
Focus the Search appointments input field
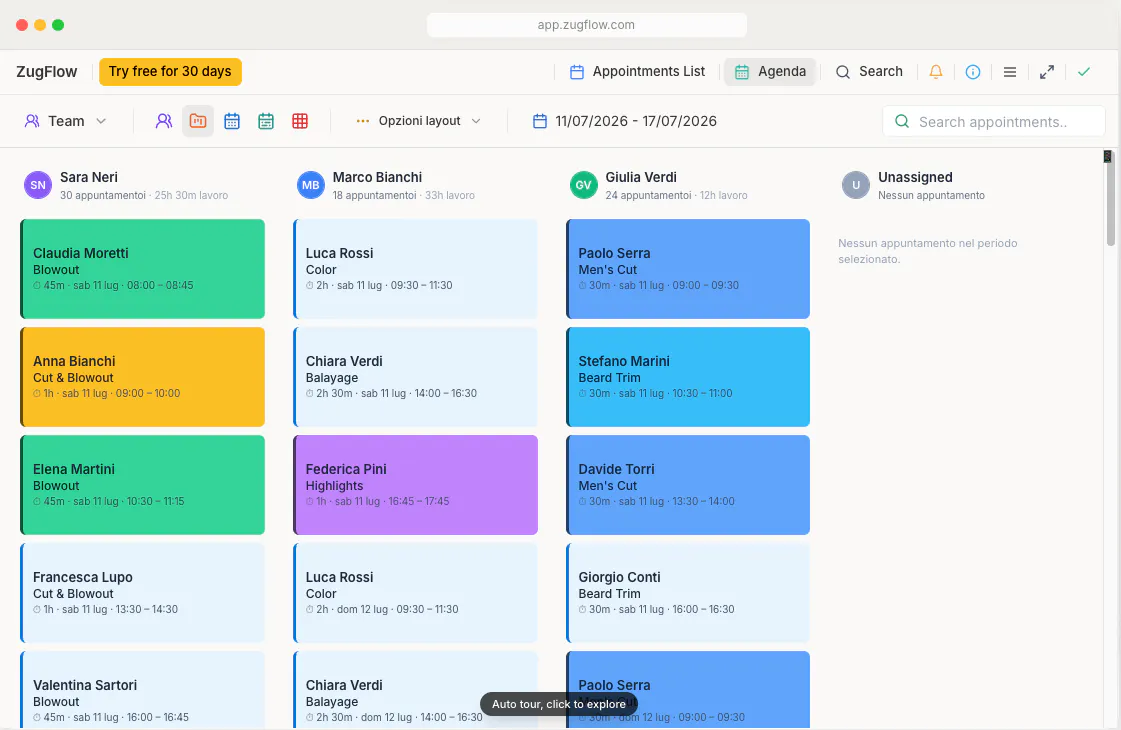[x=994, y=122]
